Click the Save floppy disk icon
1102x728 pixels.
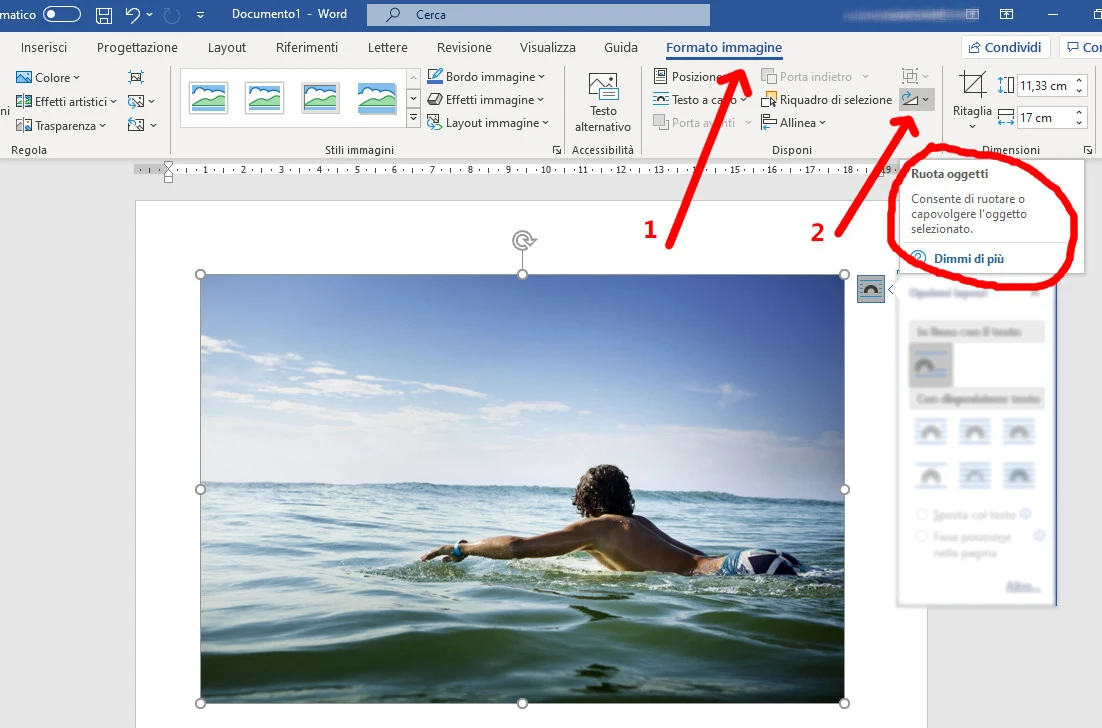[104, 15]
